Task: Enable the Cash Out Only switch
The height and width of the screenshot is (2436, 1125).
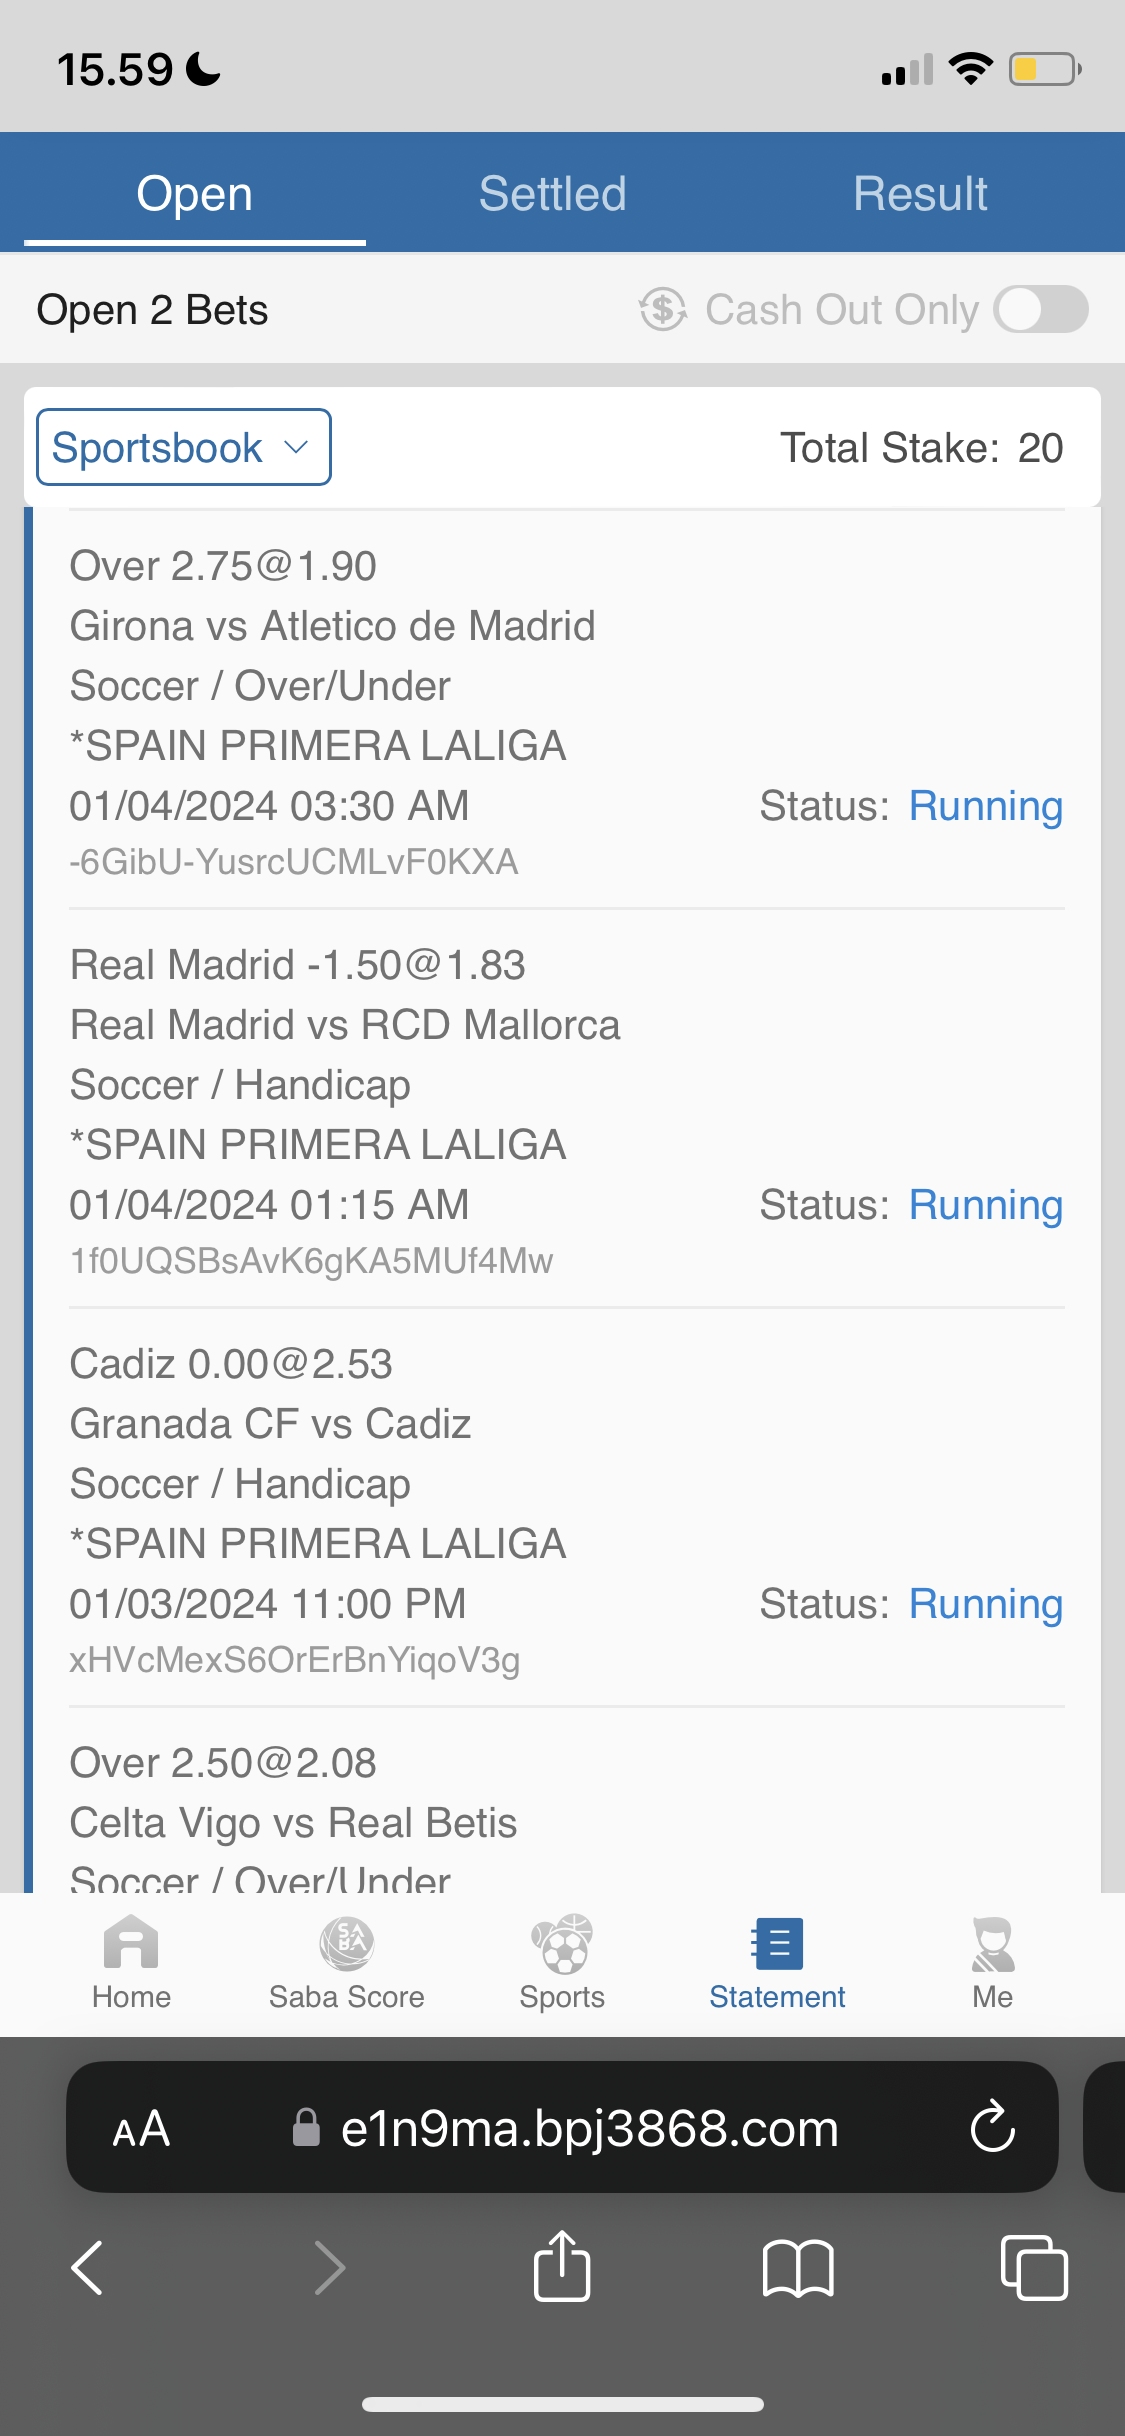Action: [x=1040, y=309]
